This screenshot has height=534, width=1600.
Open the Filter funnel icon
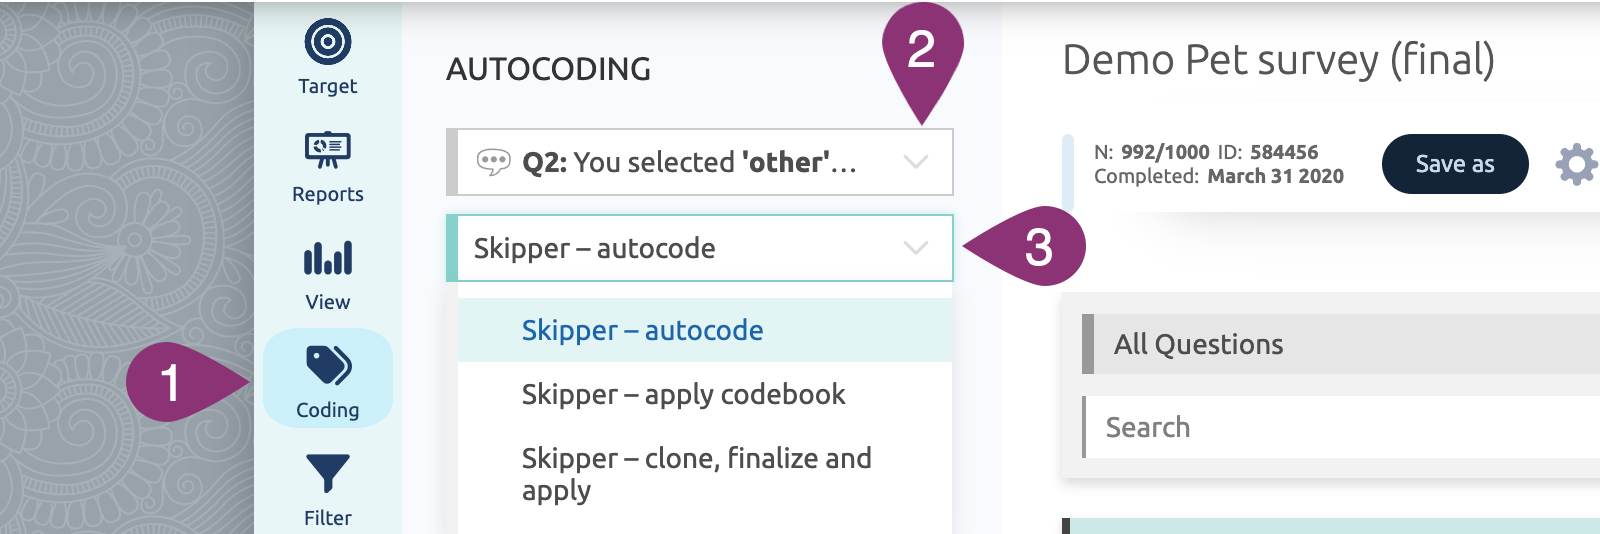(328, 474)
